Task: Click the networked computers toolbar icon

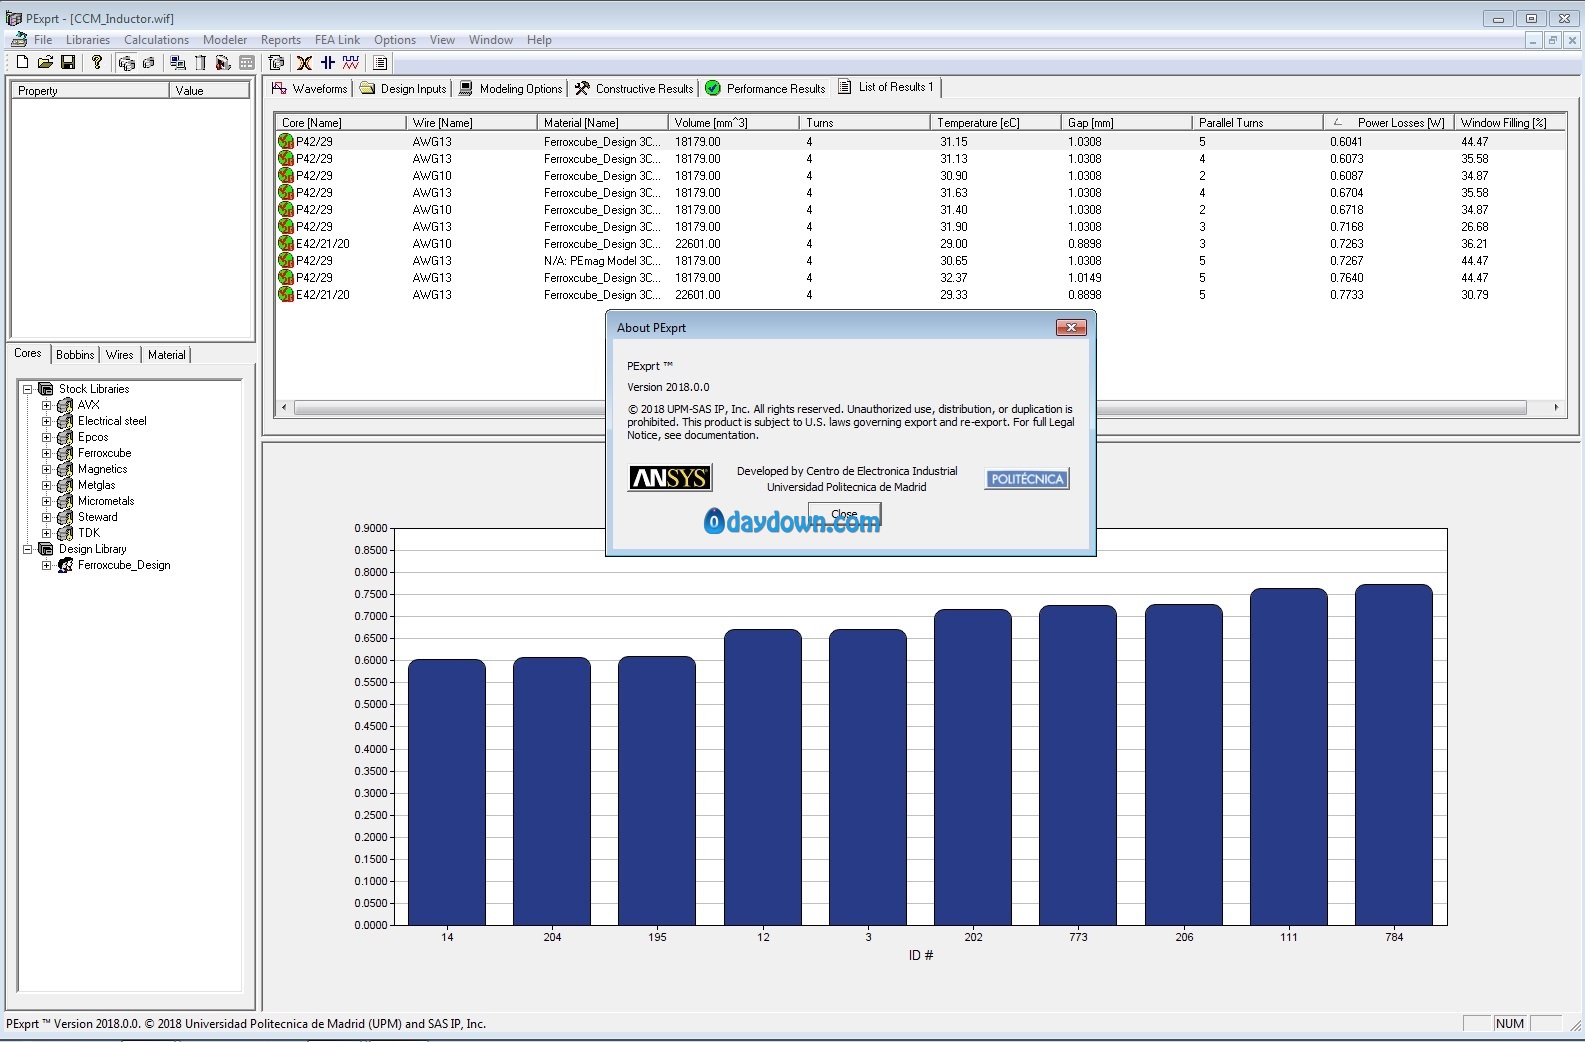Action: pos(178,62)
